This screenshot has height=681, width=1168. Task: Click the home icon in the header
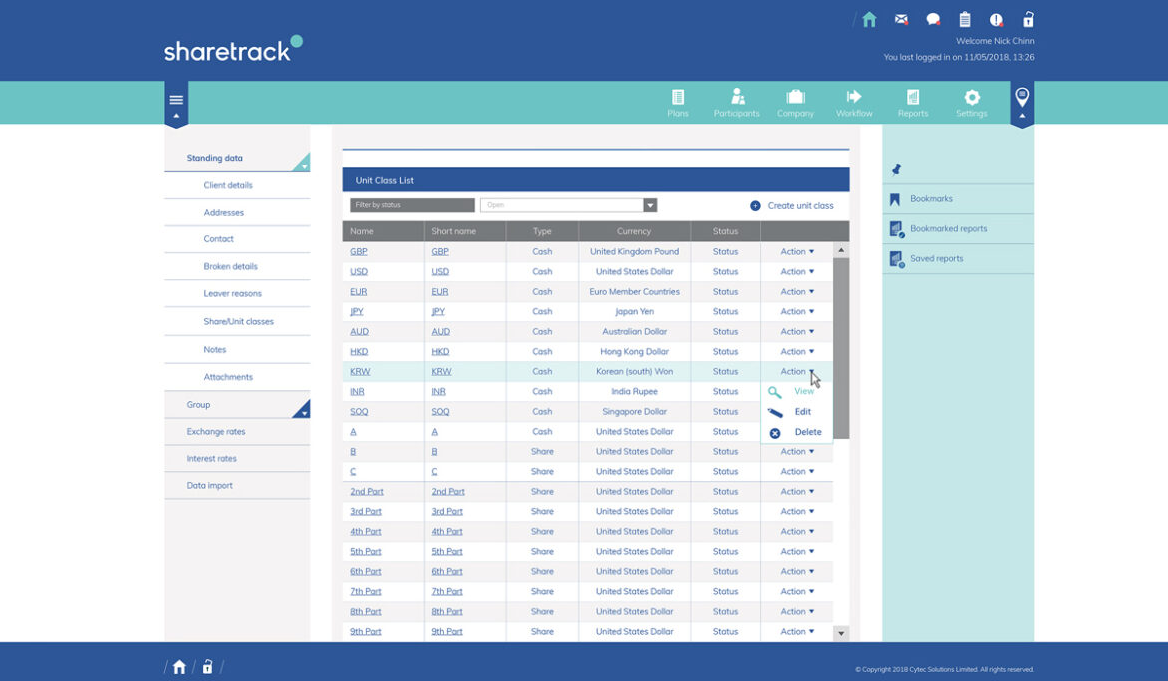point(868,18)
